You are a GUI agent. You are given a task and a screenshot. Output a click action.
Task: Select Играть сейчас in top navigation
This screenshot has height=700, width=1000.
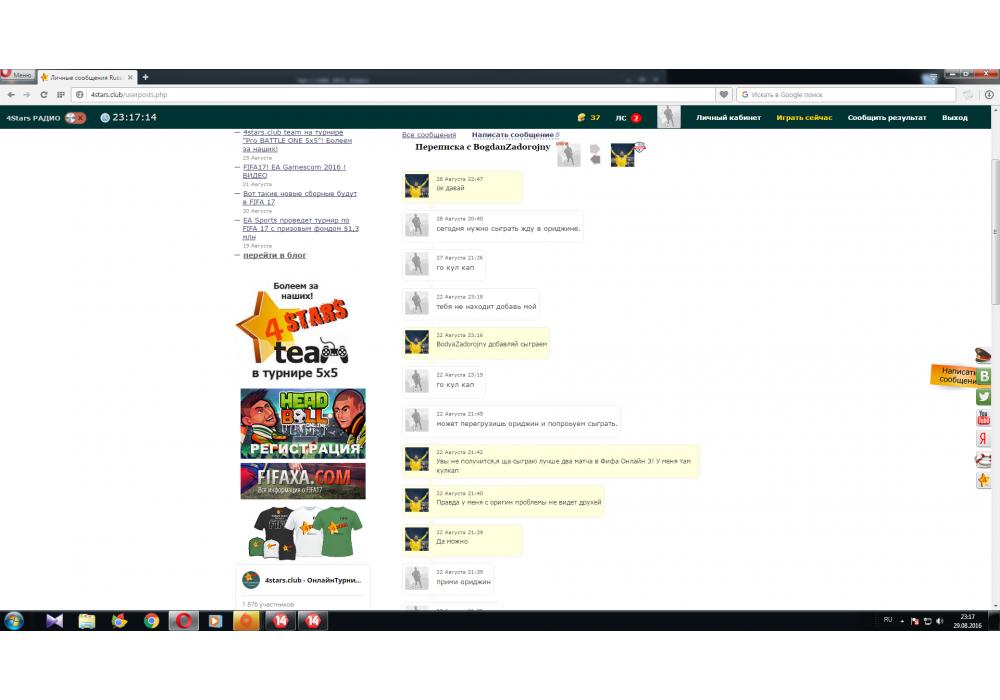point(804,118)
